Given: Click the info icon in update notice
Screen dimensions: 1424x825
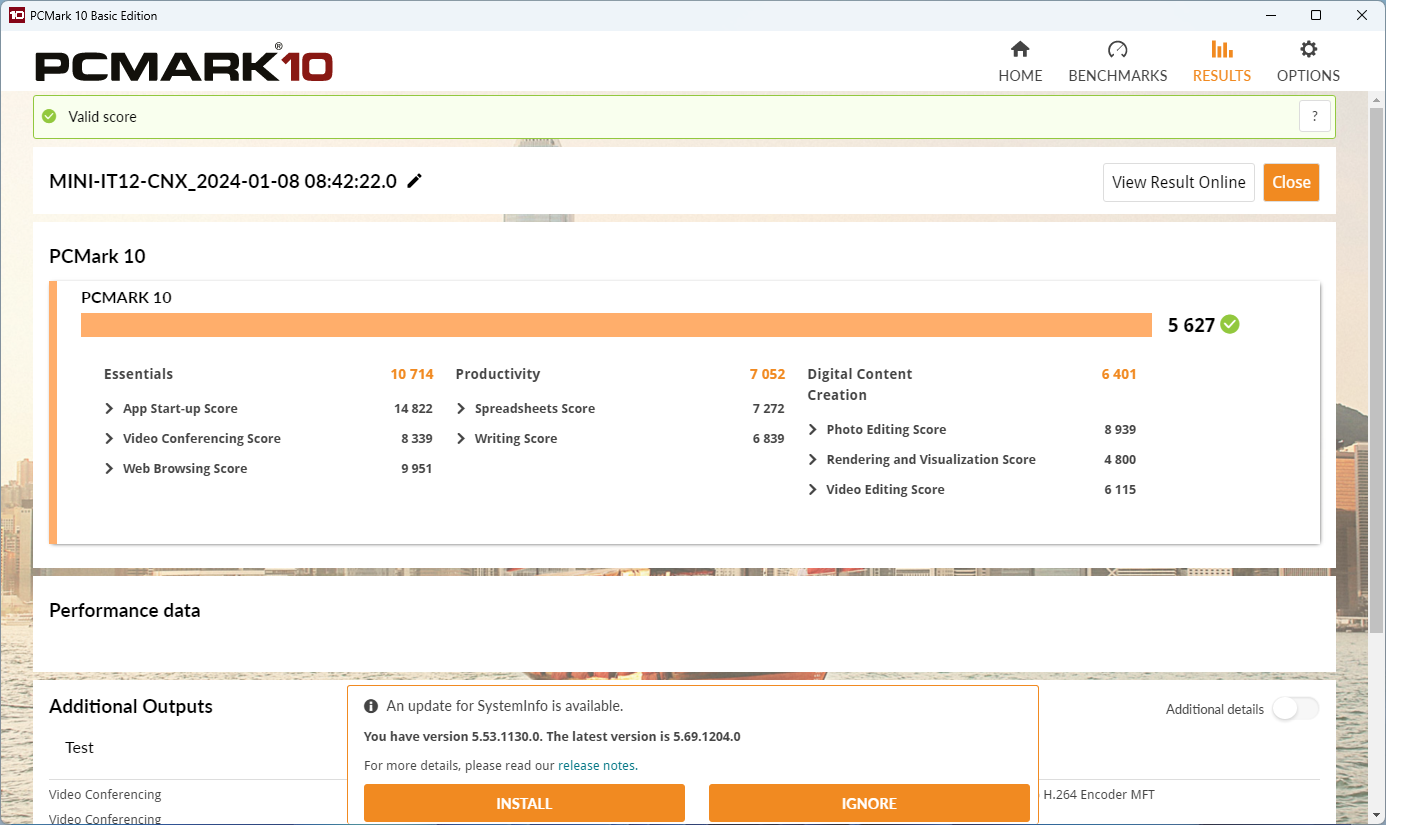Looking at the screenshot, I should pyautogui.click(x=371, y=706).
